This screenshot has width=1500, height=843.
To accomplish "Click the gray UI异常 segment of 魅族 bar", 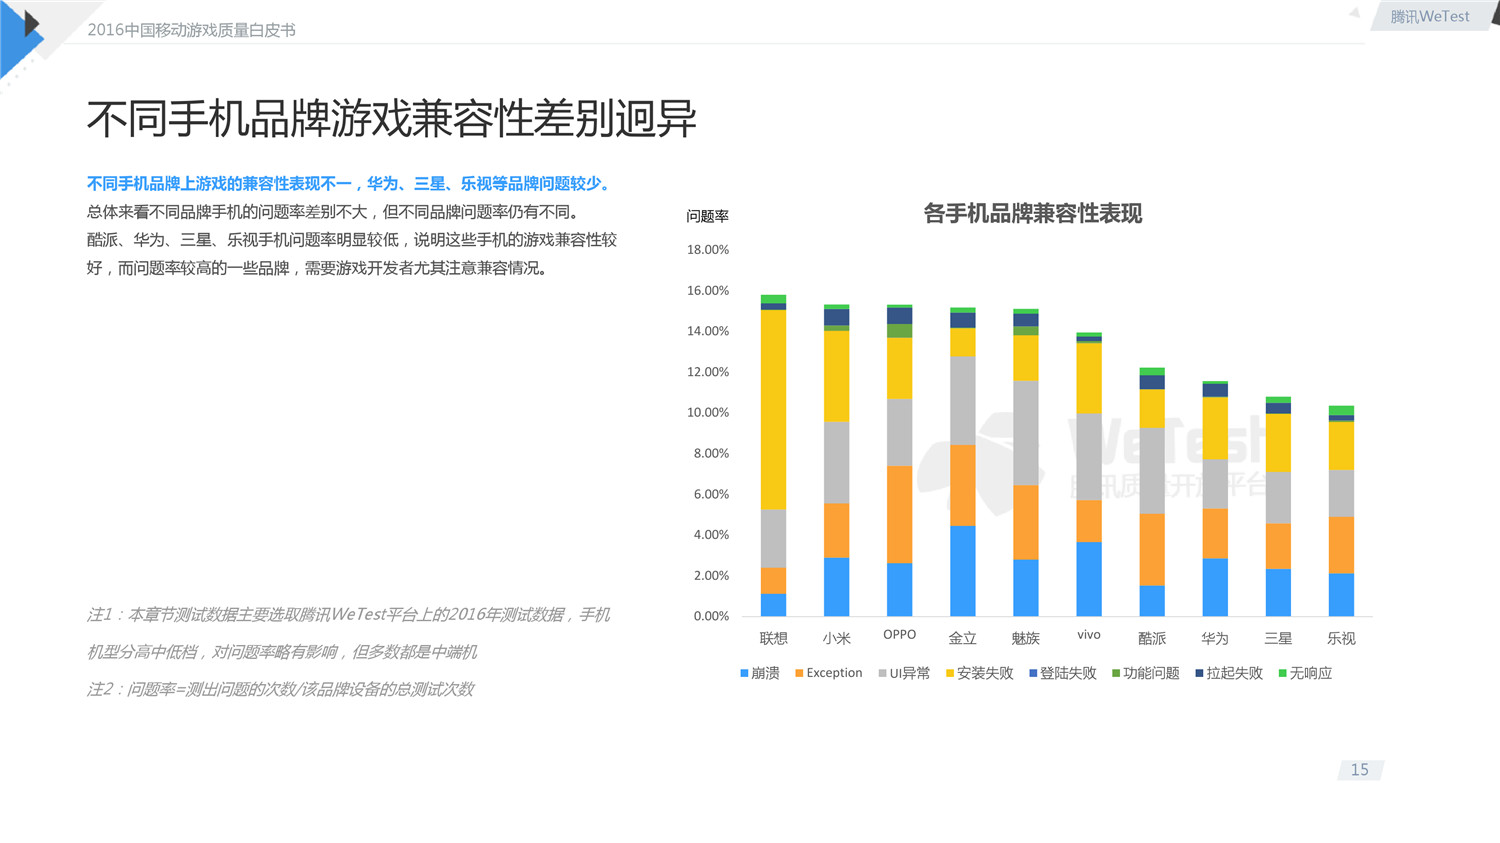I will (x=1026, y=434).
